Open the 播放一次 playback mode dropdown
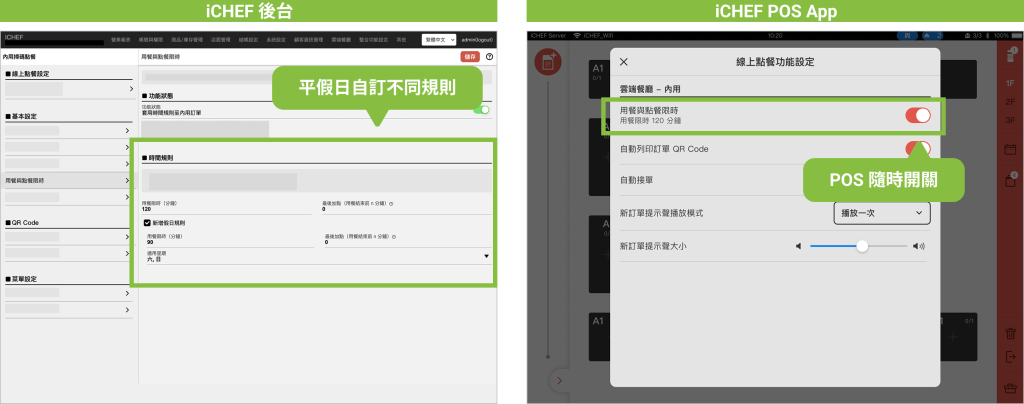 click(x=881, y=213)
